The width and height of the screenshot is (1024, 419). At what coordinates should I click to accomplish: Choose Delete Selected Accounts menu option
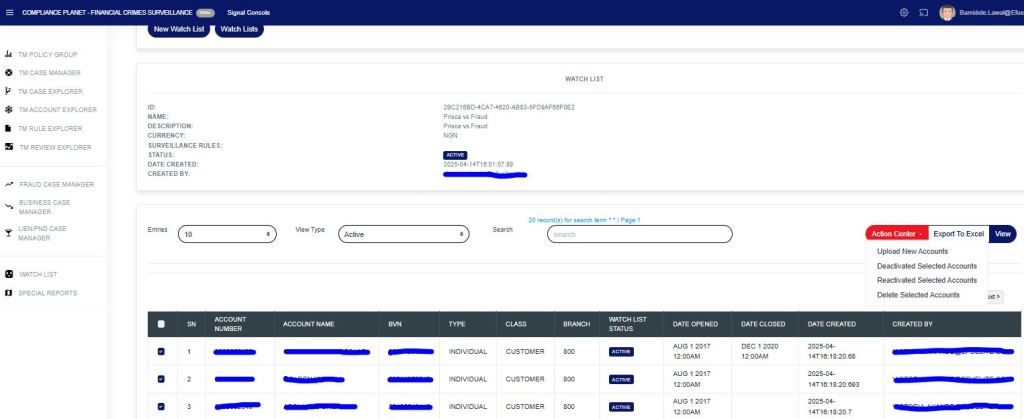tap(917, 295)
